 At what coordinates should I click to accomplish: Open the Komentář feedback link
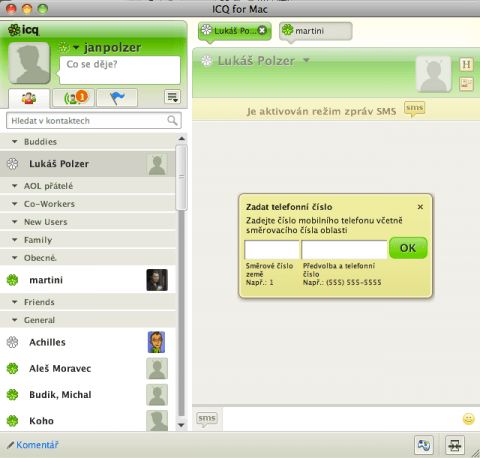point(37,445)
